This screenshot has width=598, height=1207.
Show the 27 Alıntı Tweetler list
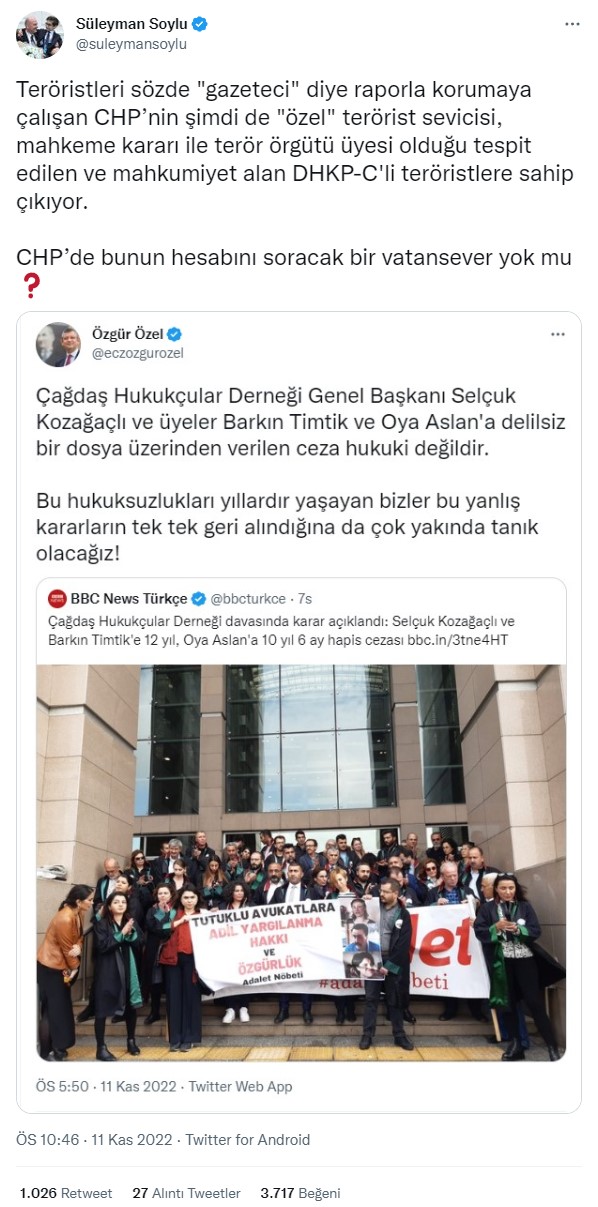[x=186, y=1193]
